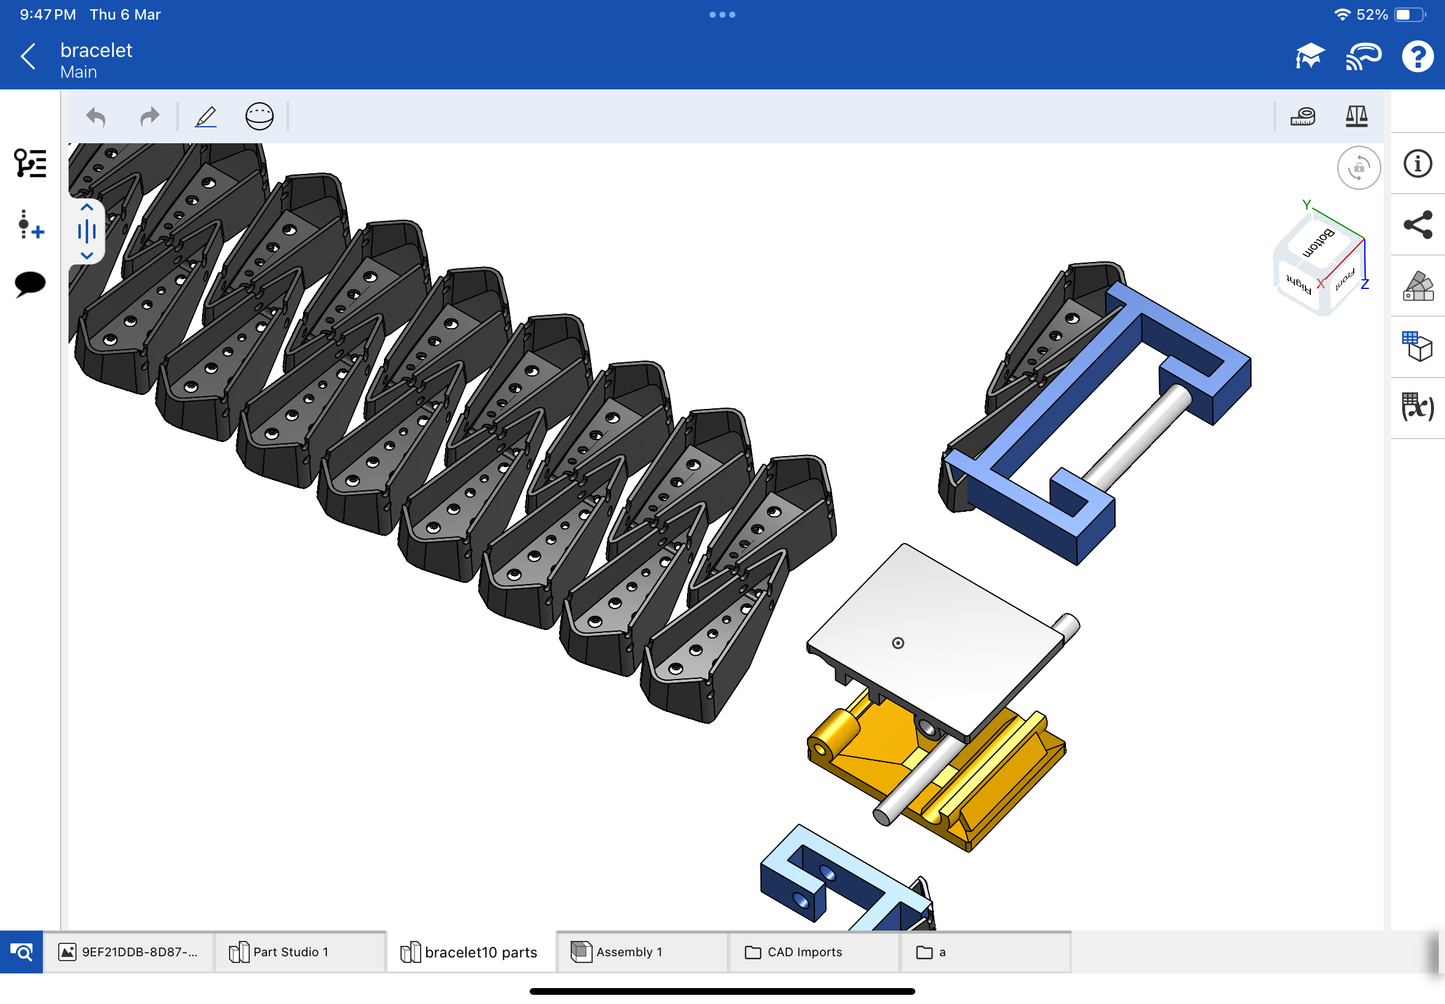
Task: Open the mass properties scale tool
Action: (x=1356, y=117)
